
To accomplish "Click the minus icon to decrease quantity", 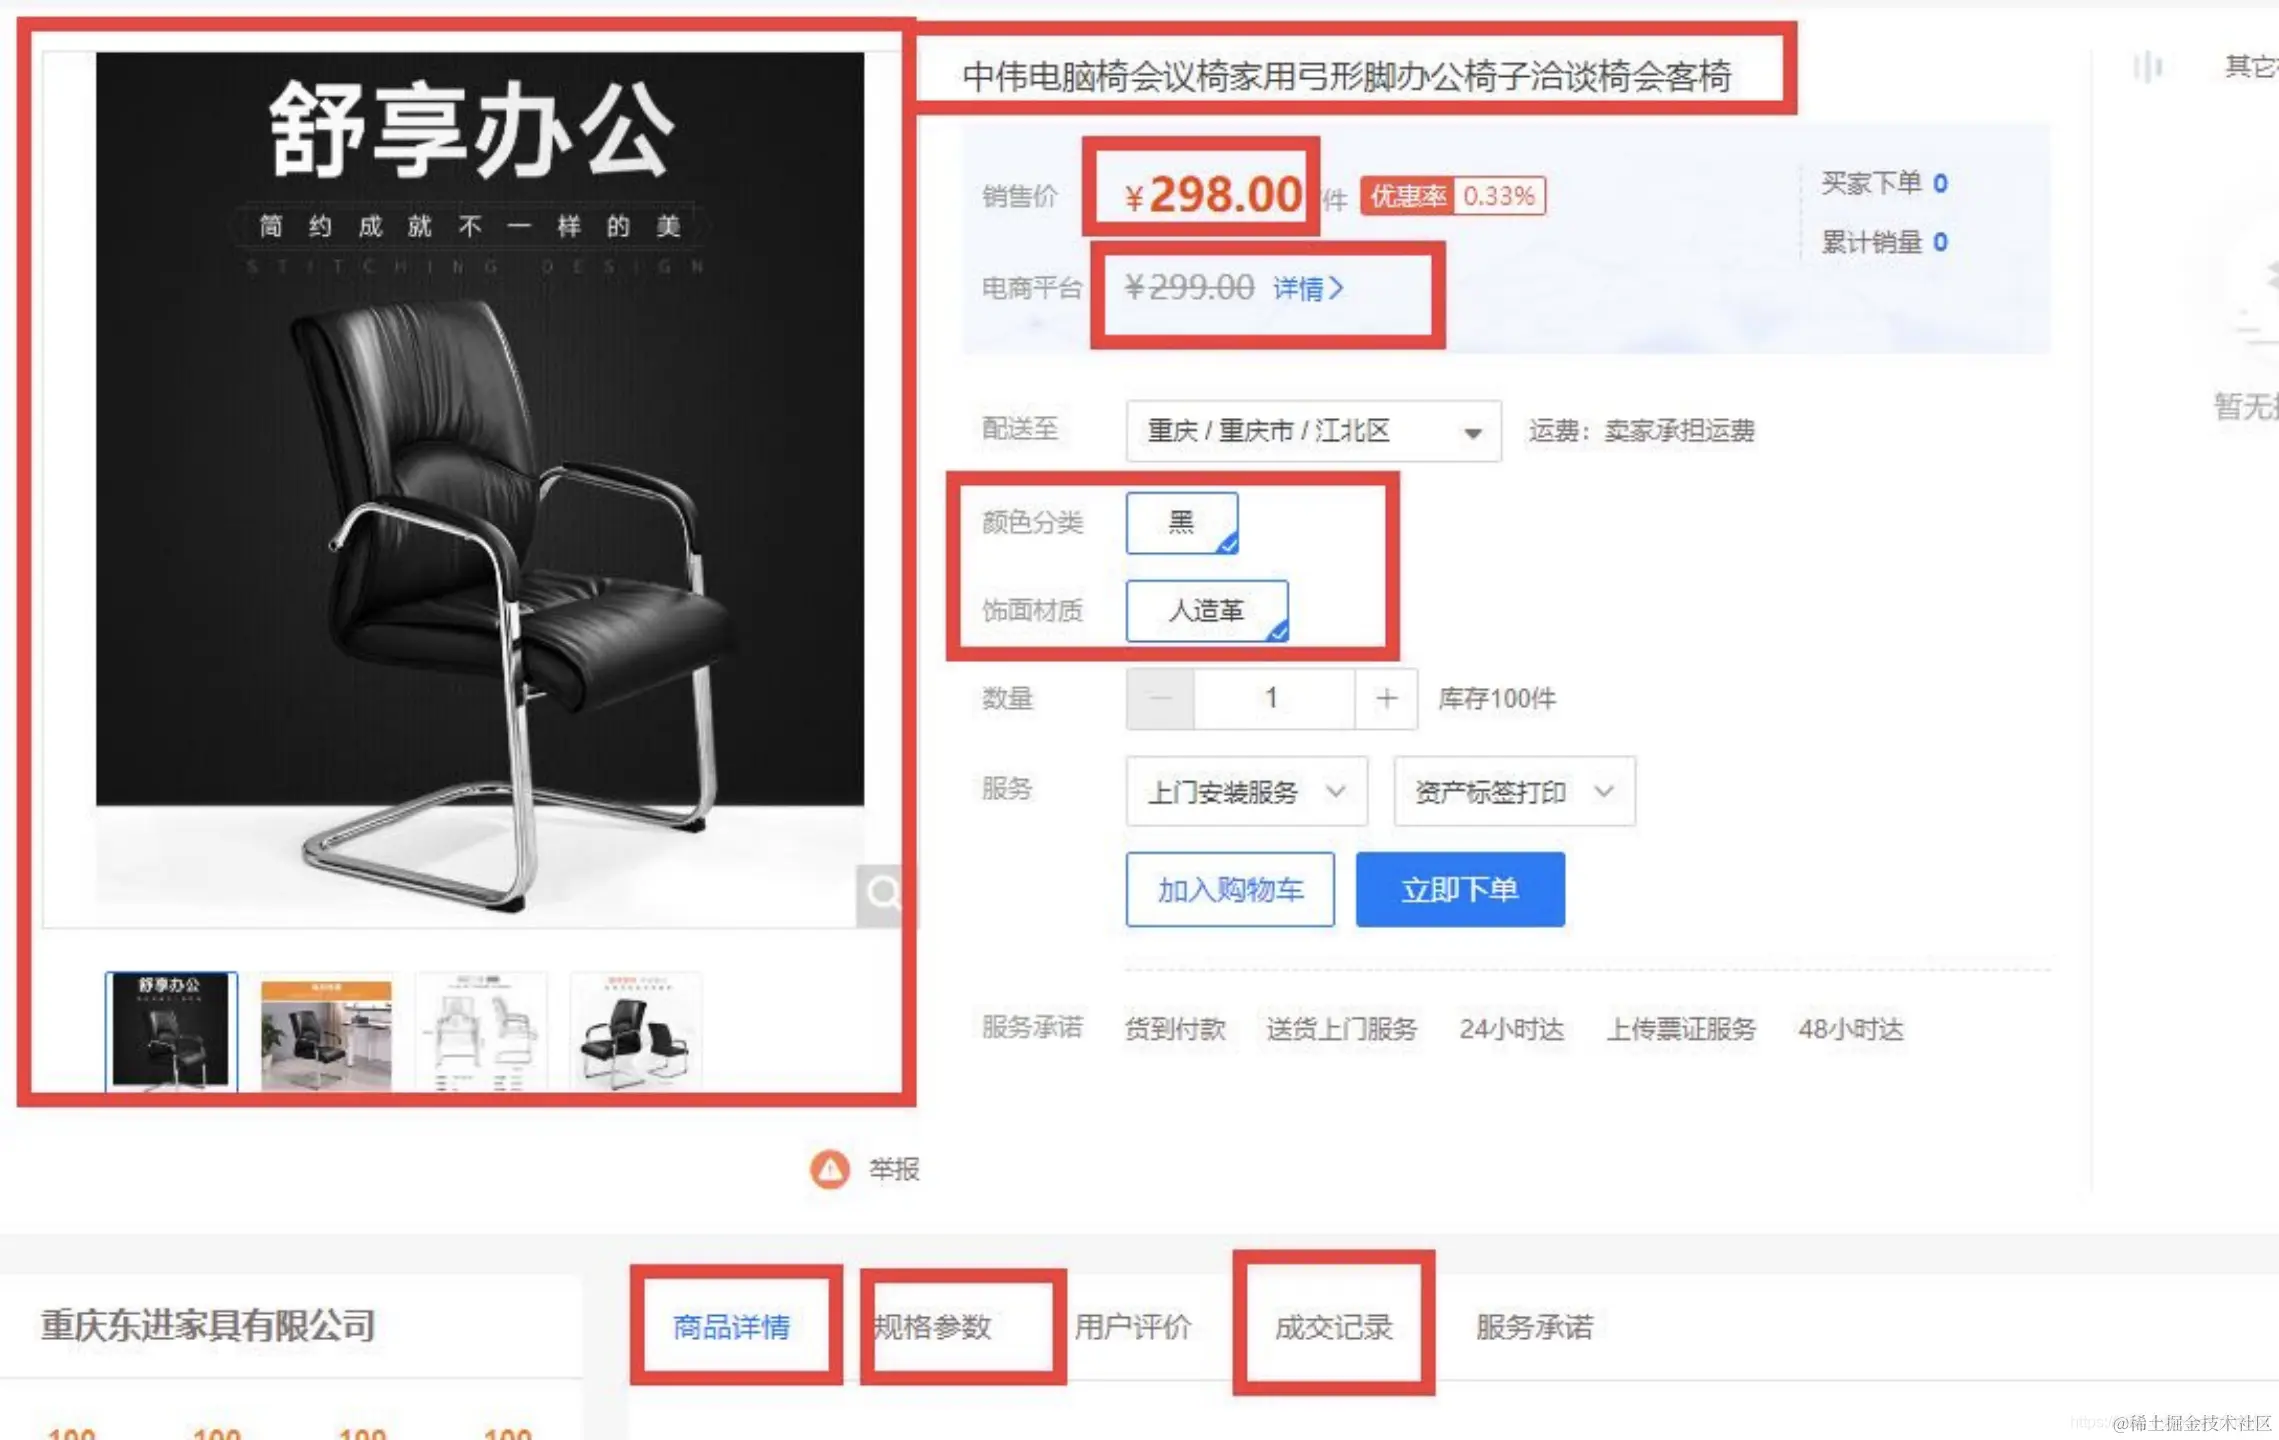I will click(1158, 698).
